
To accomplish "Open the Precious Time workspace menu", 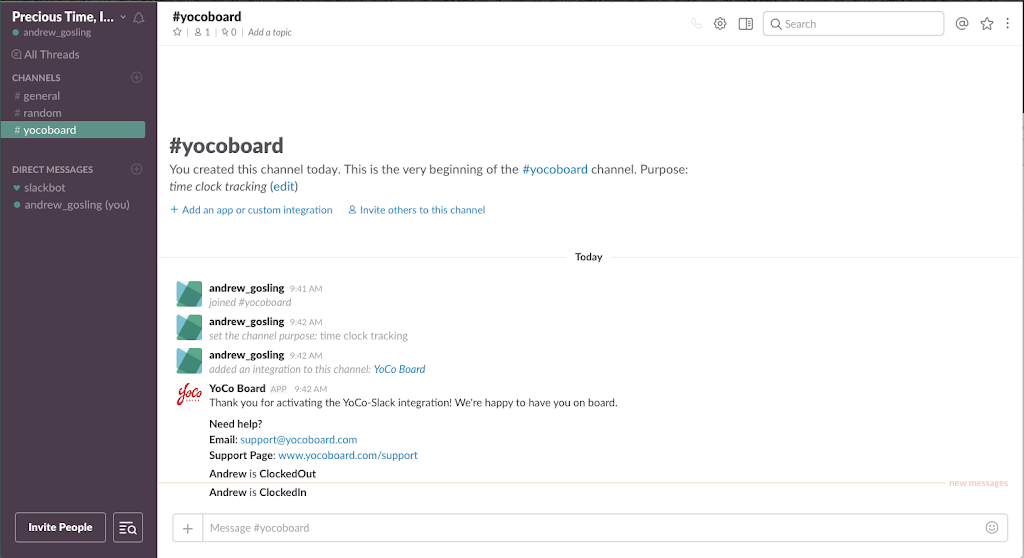I will (x=69, y=17).
